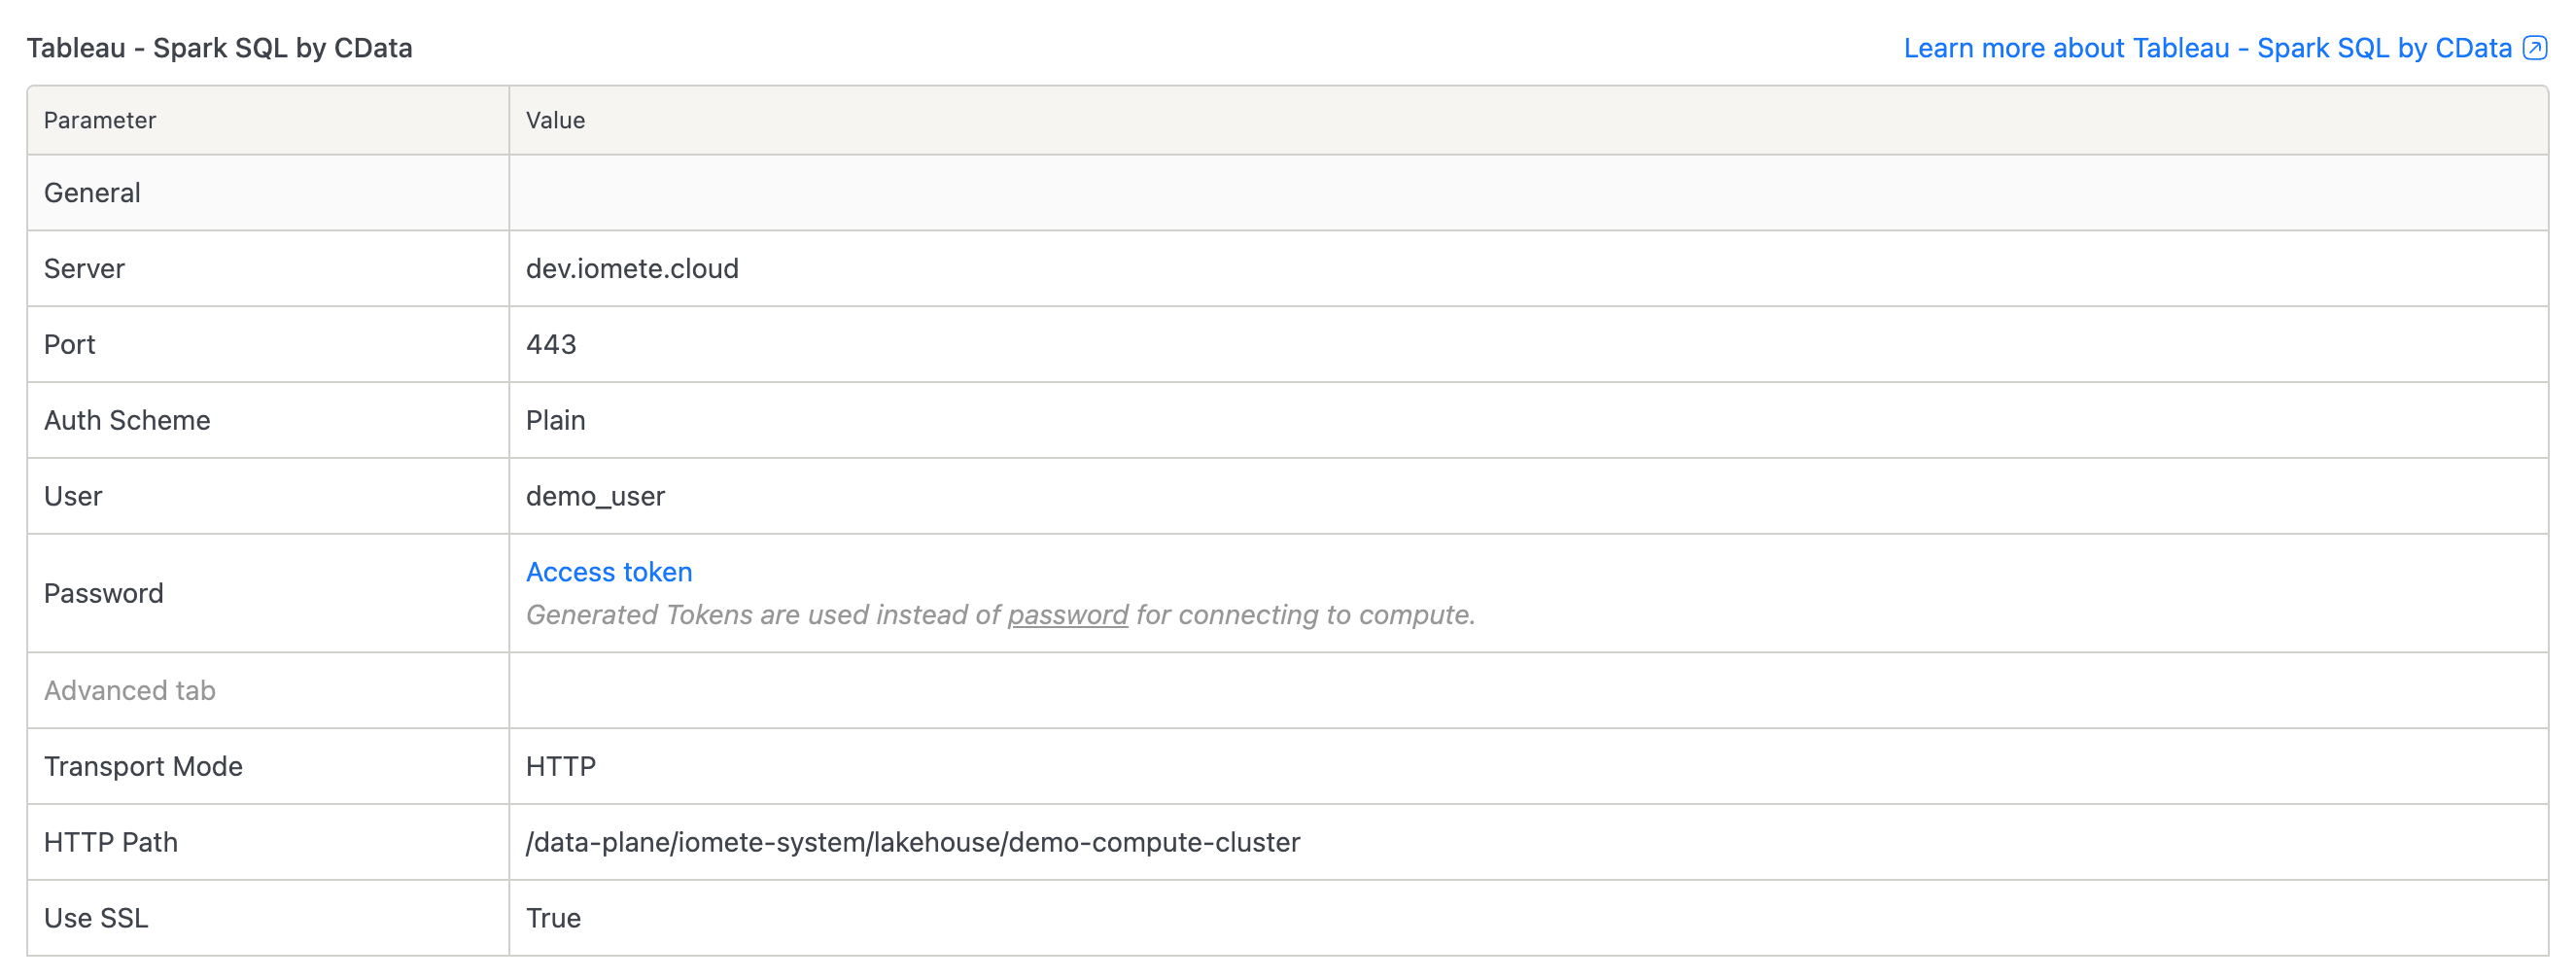Click the Plain auth scheme value
The width and height of the screenshot is (2576, 980).
coord(555,421)
